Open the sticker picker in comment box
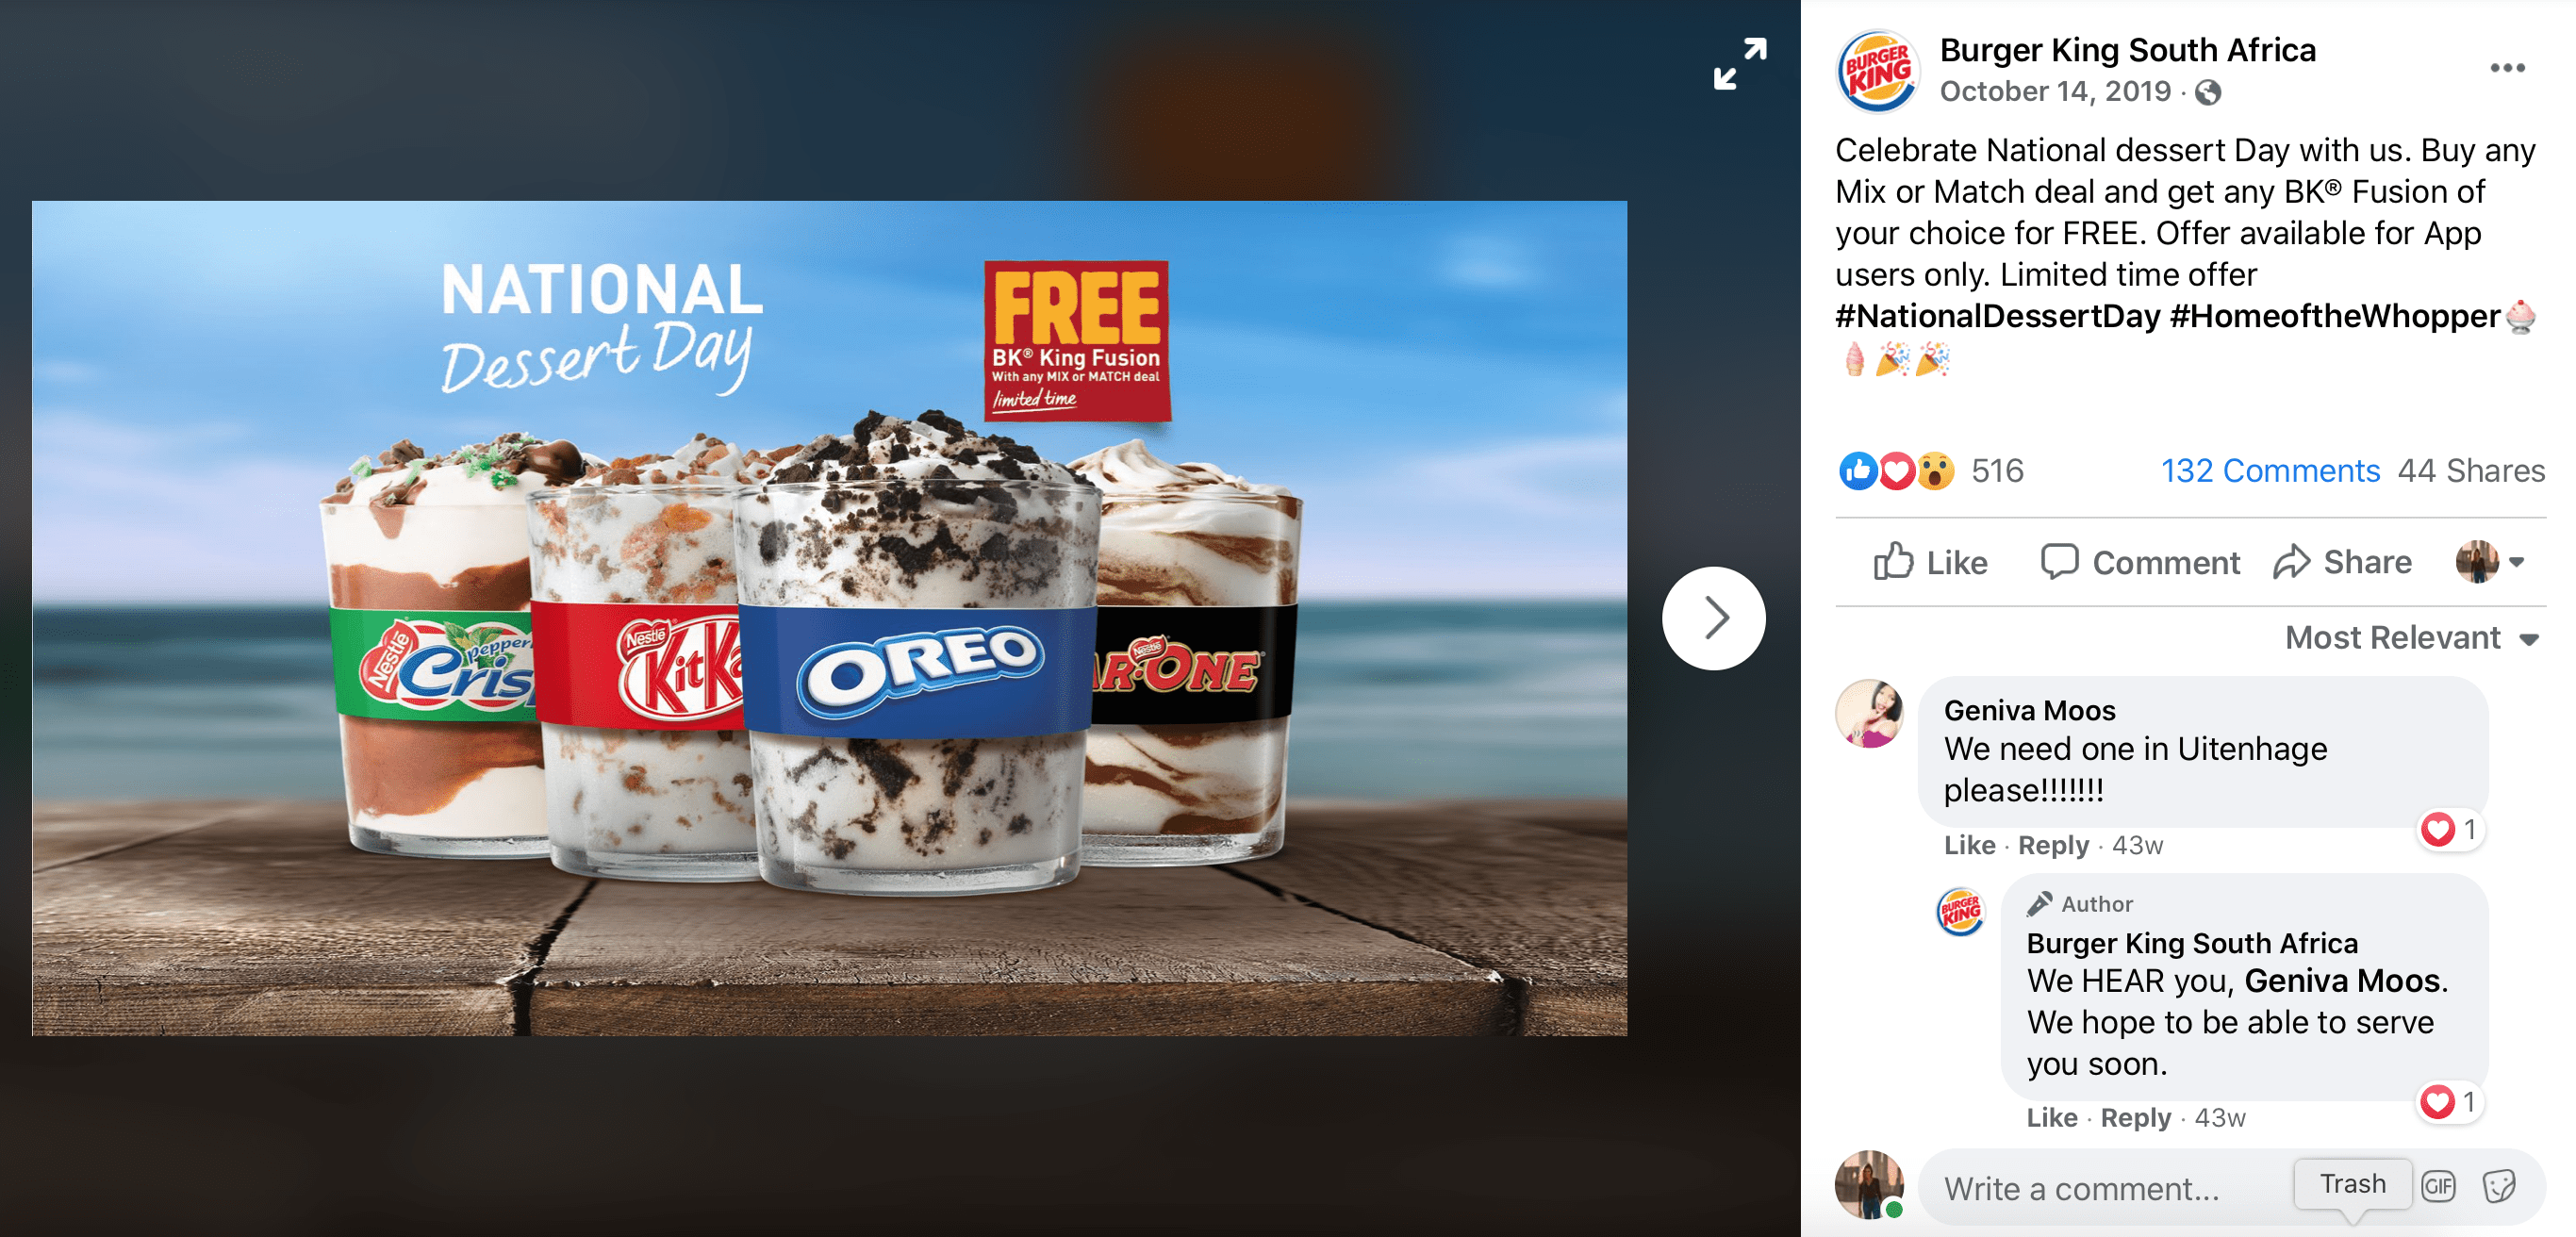 pos(2498,1186)
